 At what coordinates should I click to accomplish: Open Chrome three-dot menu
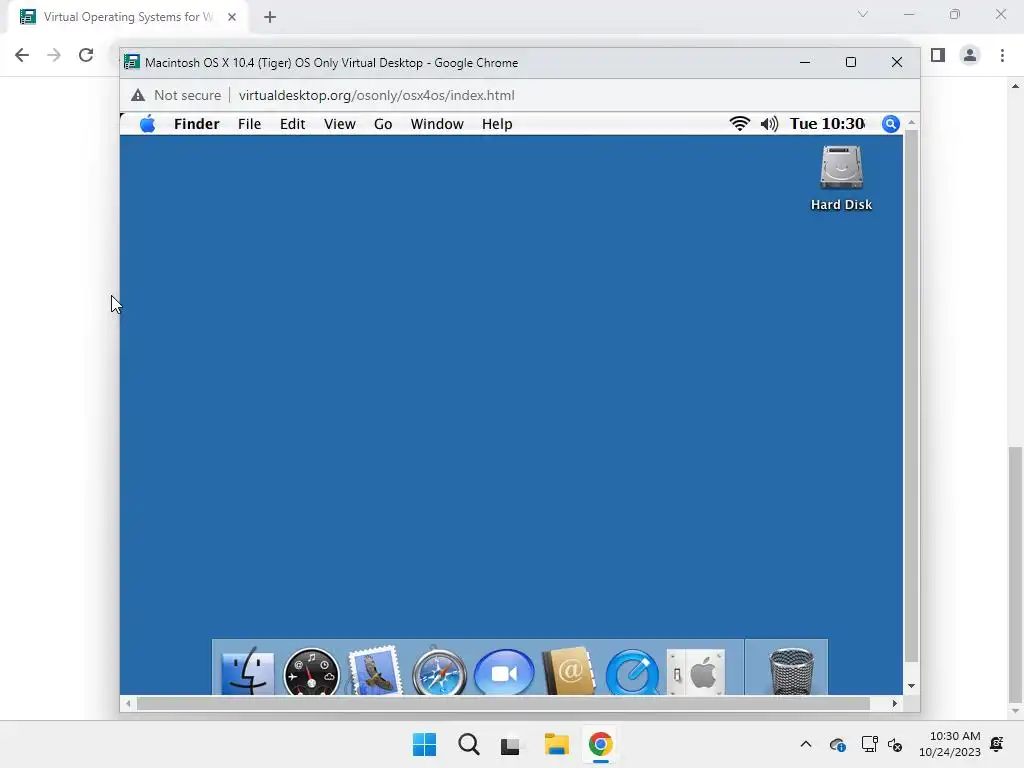tap(1002, 55)
